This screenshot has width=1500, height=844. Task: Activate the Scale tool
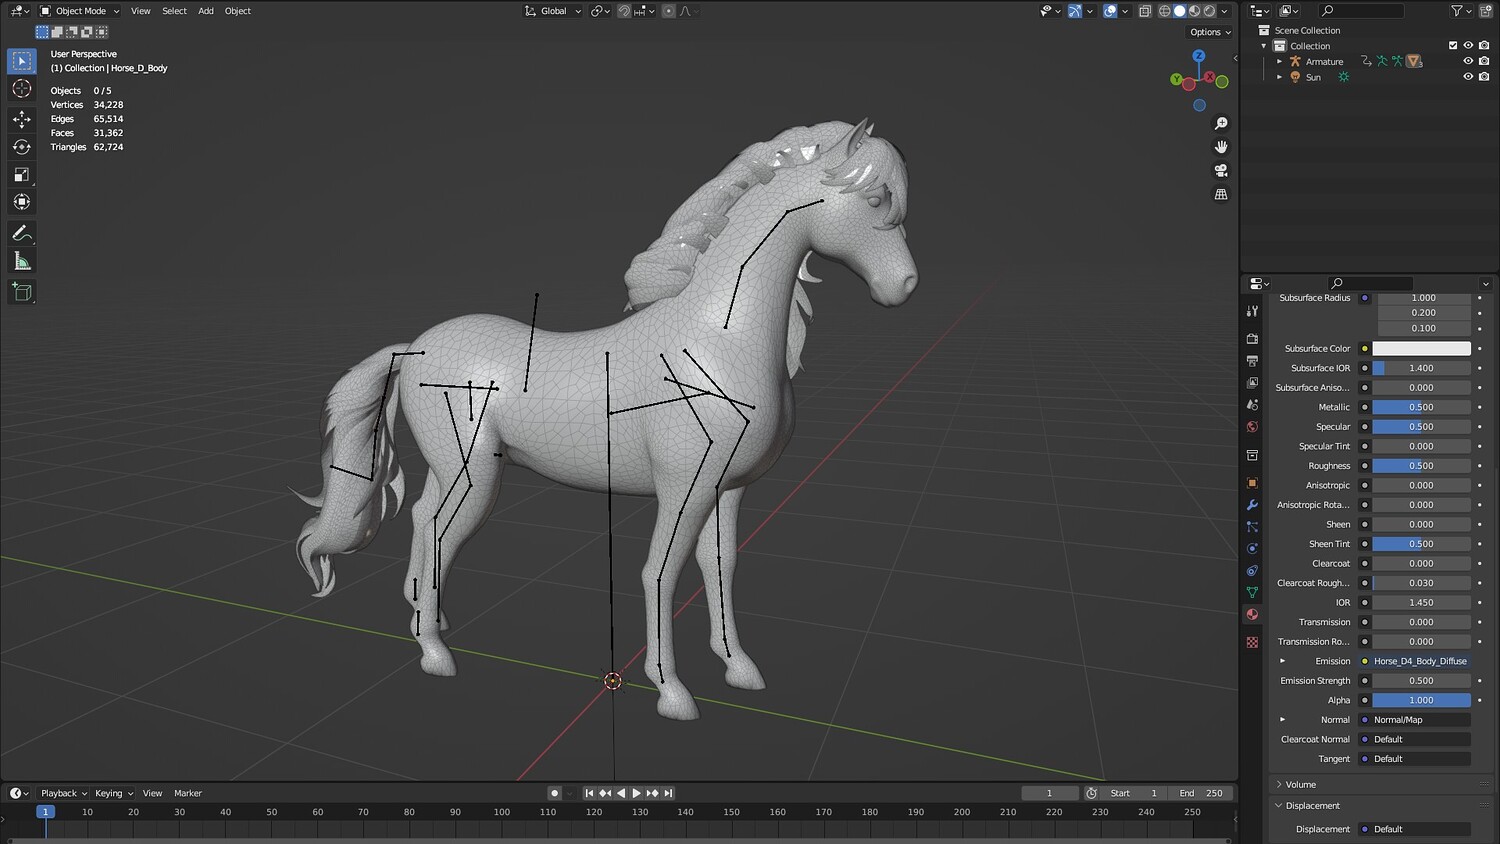tap(21, 175)
